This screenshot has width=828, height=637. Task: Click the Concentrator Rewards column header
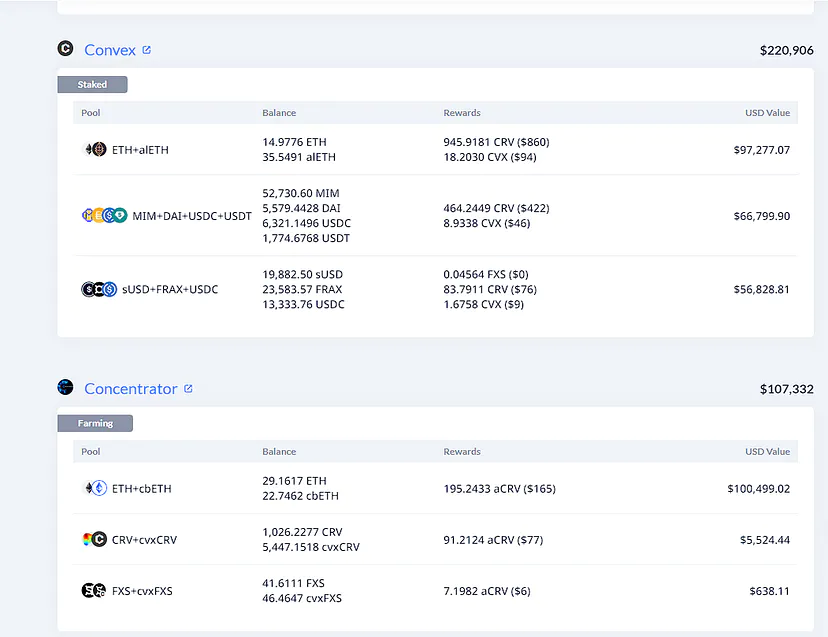[x=462, y=452]
